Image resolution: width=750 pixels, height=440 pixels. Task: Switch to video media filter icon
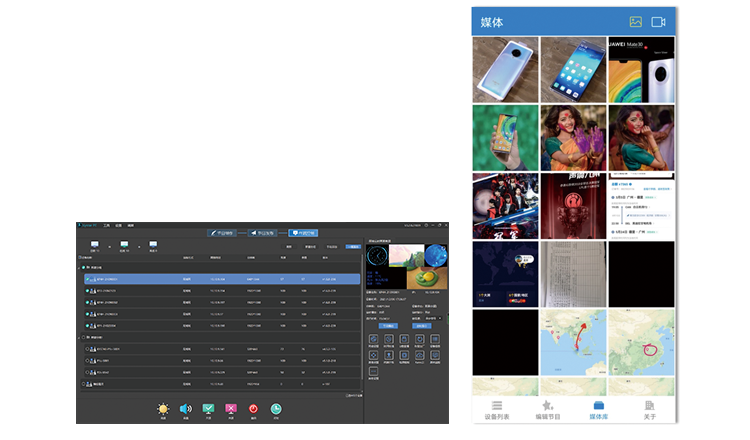pyautogui.click(x=658, y=21)
